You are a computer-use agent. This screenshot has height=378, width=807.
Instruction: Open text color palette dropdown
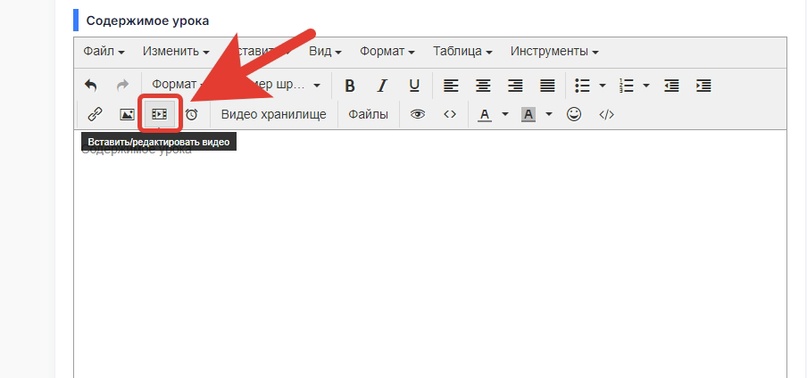click(x=505, y=114)
